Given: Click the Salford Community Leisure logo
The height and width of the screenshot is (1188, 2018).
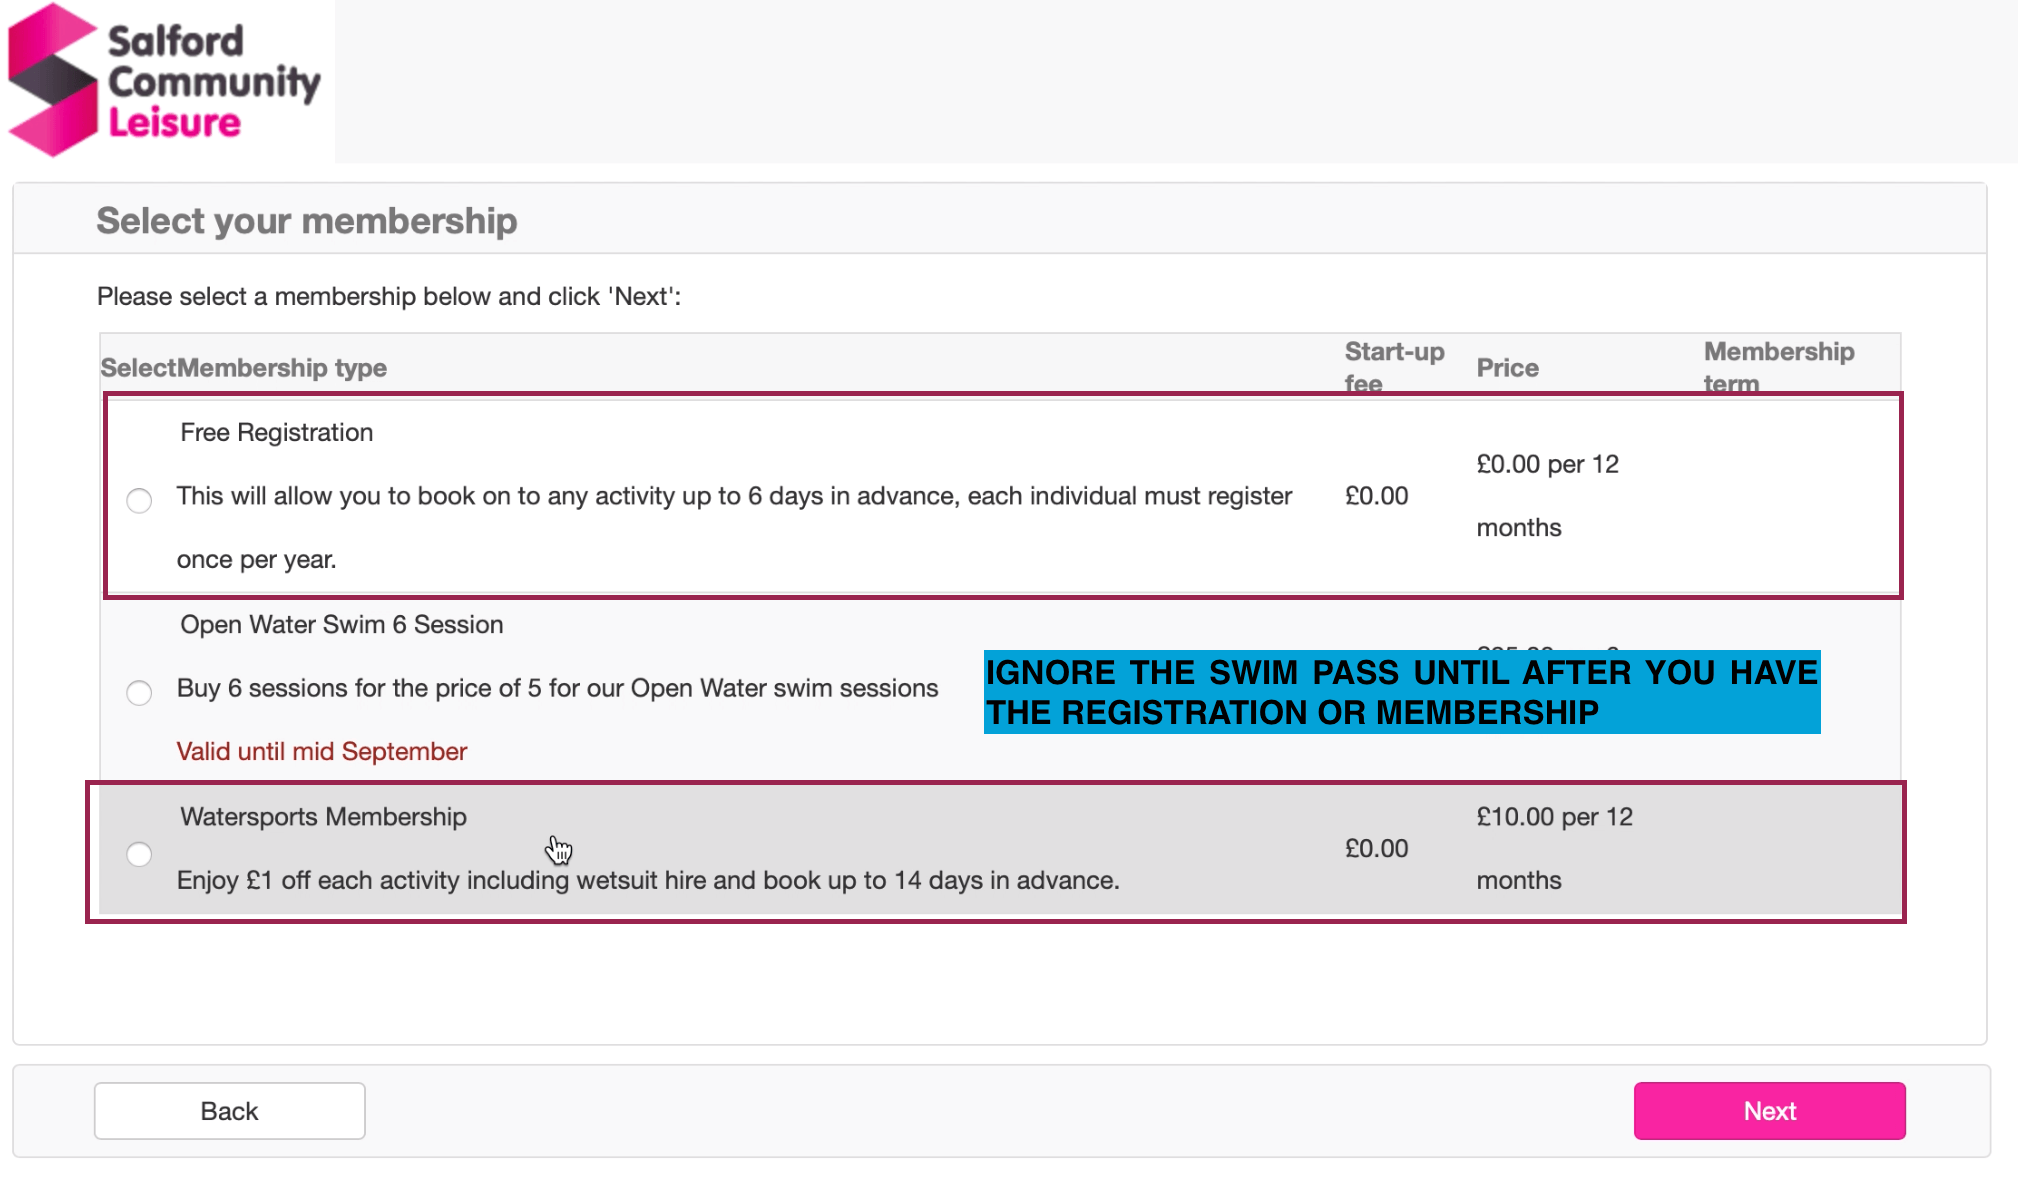Looking at the screenshot, I should coord(165,81).
